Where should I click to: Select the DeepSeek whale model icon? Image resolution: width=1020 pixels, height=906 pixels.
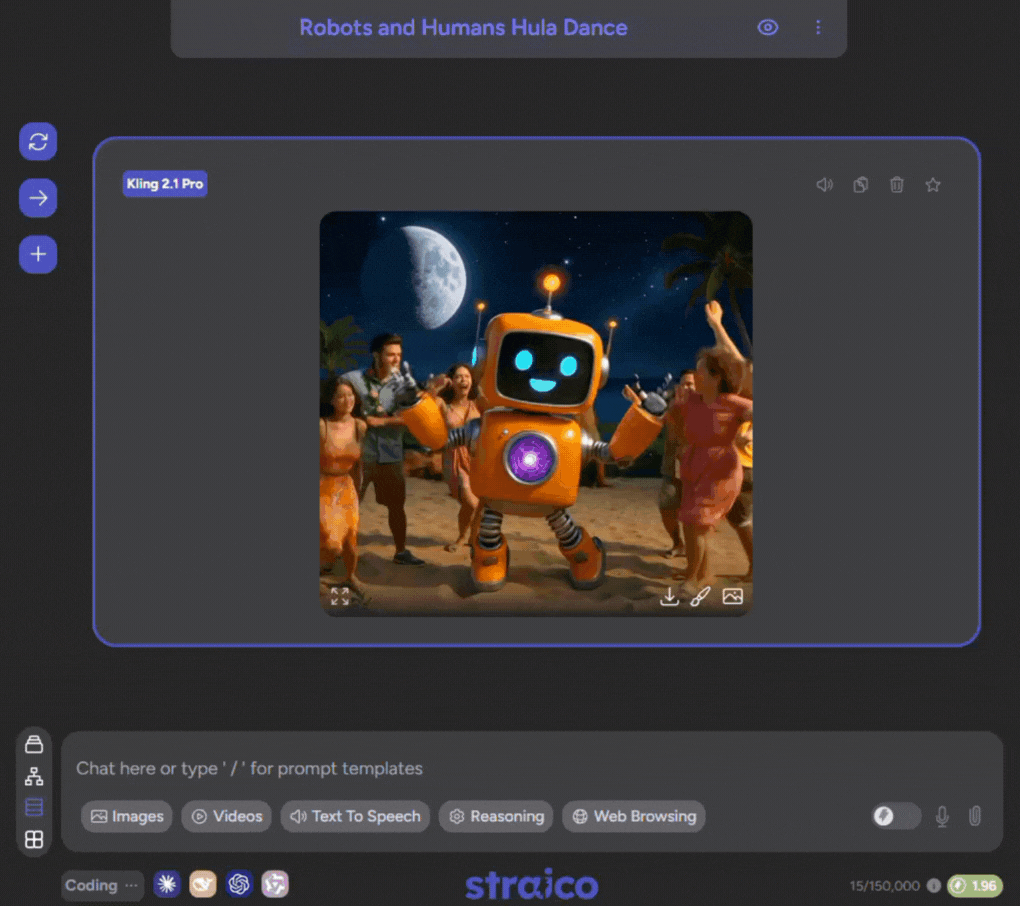[203, 884]
